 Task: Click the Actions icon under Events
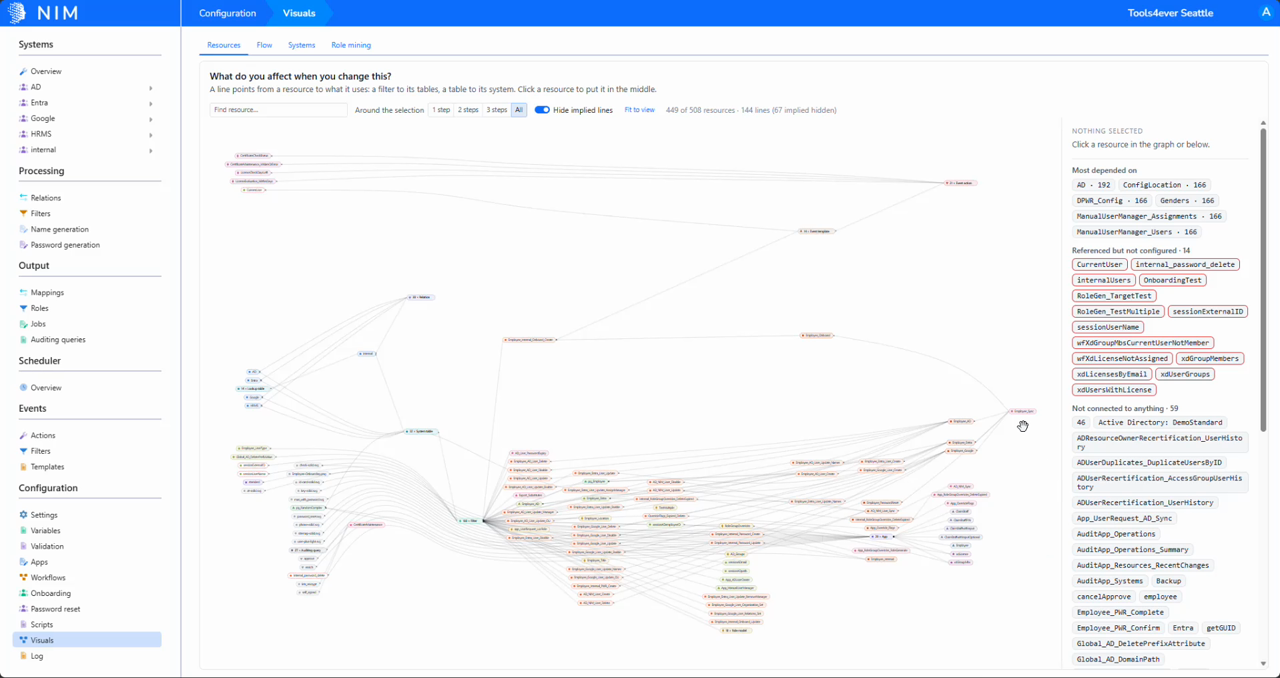tap(23, 435)
